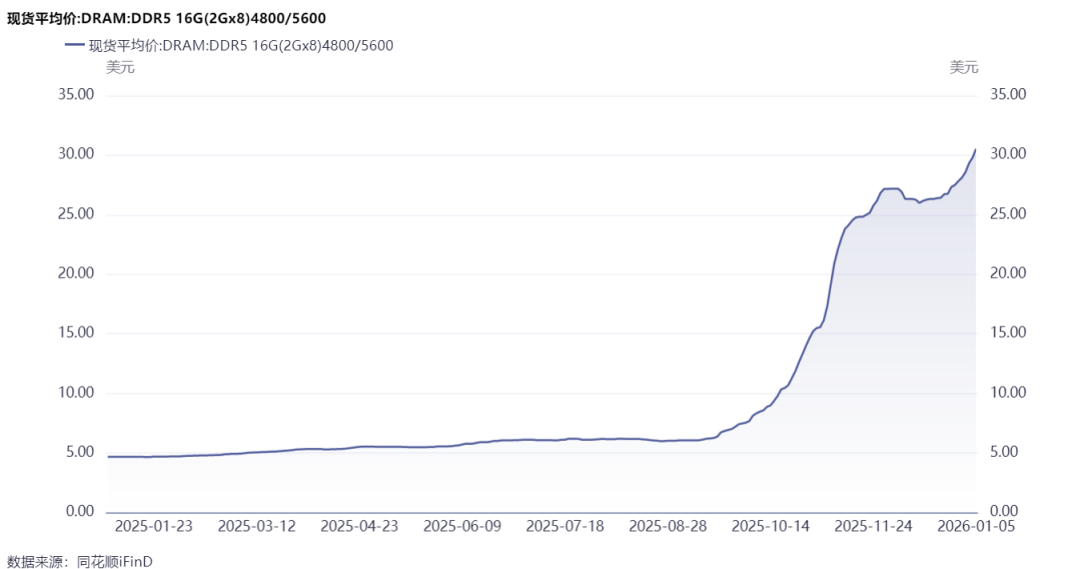Click the left axis unit label 美元
Screen dimensions: 1080x569
(x=120, y=68)
